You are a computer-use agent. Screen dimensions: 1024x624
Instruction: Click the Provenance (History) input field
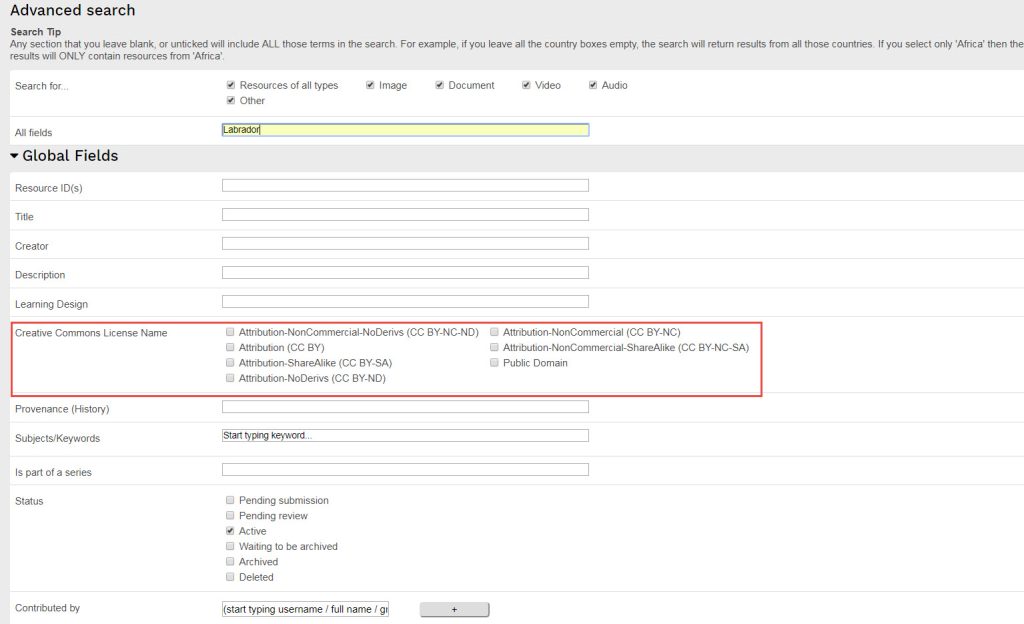click(405, 407)
